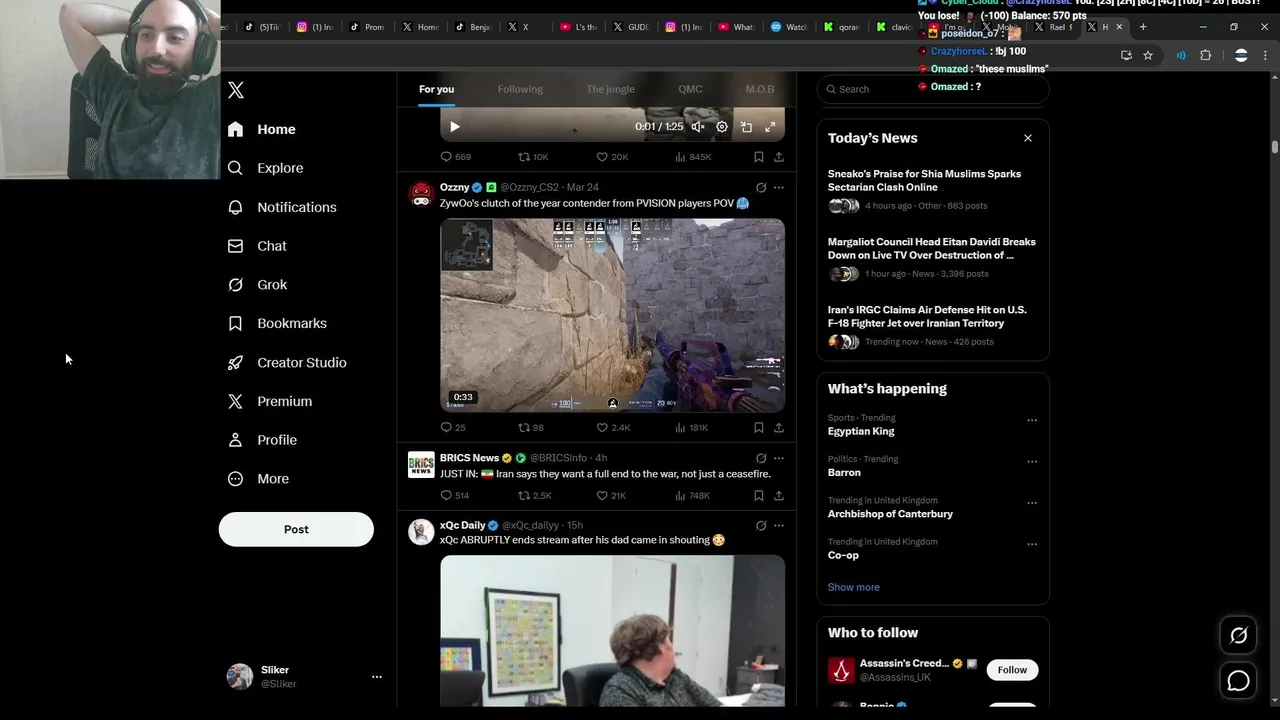This screenshot has width=1280, height=720.
Task: Bookmark the BRICS News post
Action: (759, 496)
